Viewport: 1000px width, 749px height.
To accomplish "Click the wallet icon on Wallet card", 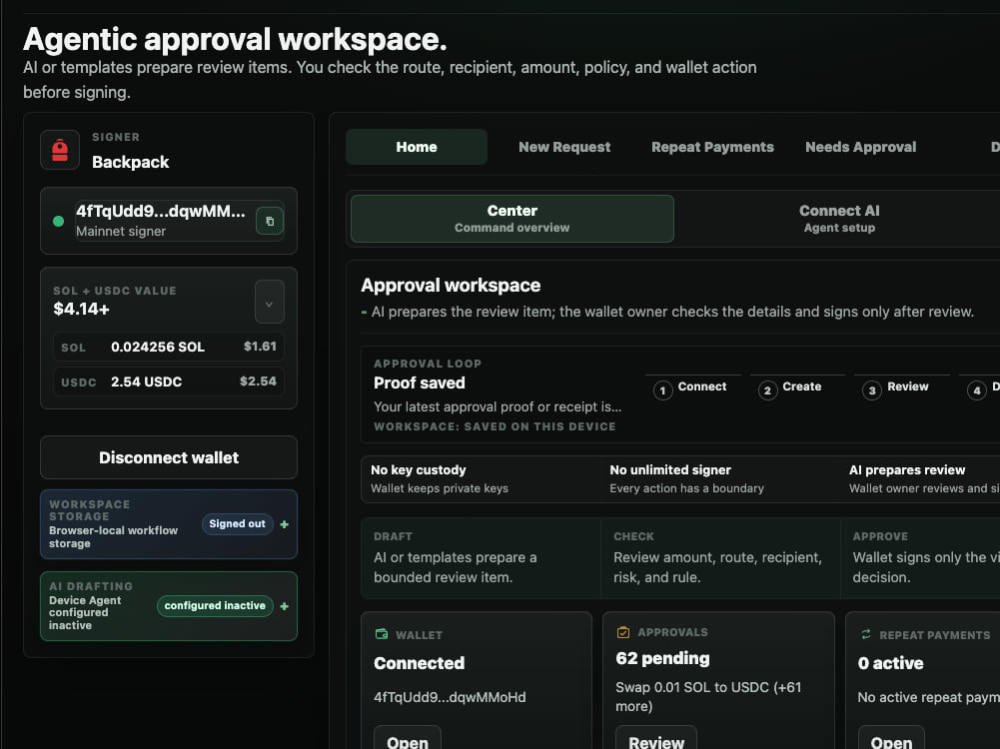I will click(381, 634).
